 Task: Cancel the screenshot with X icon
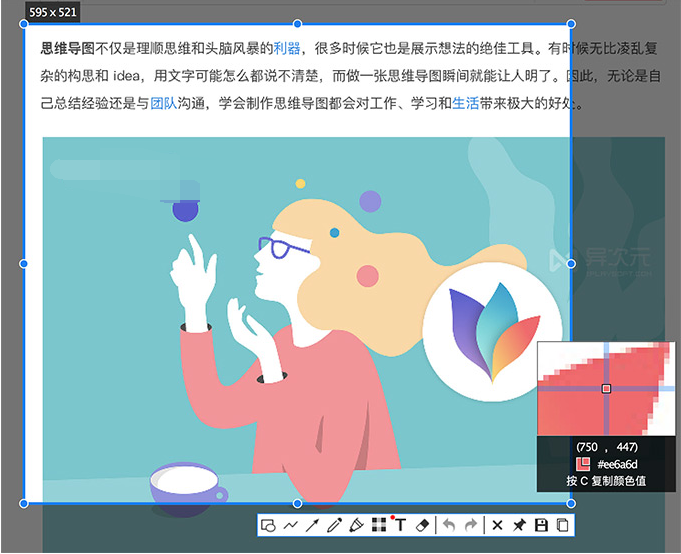(497, 525)
